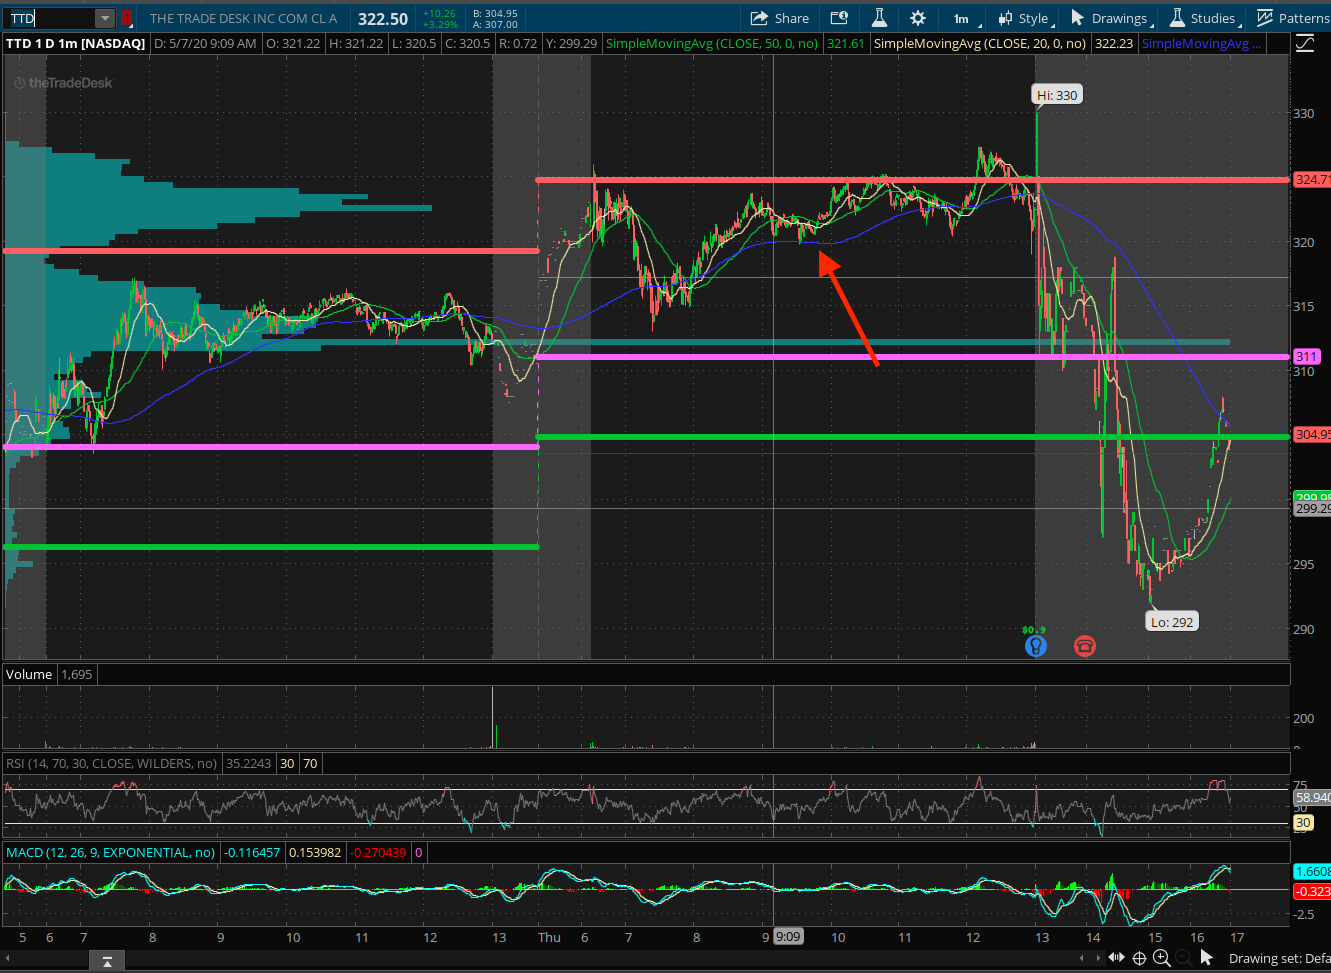
Task: Open the Share menu
Action: point(779,18)
